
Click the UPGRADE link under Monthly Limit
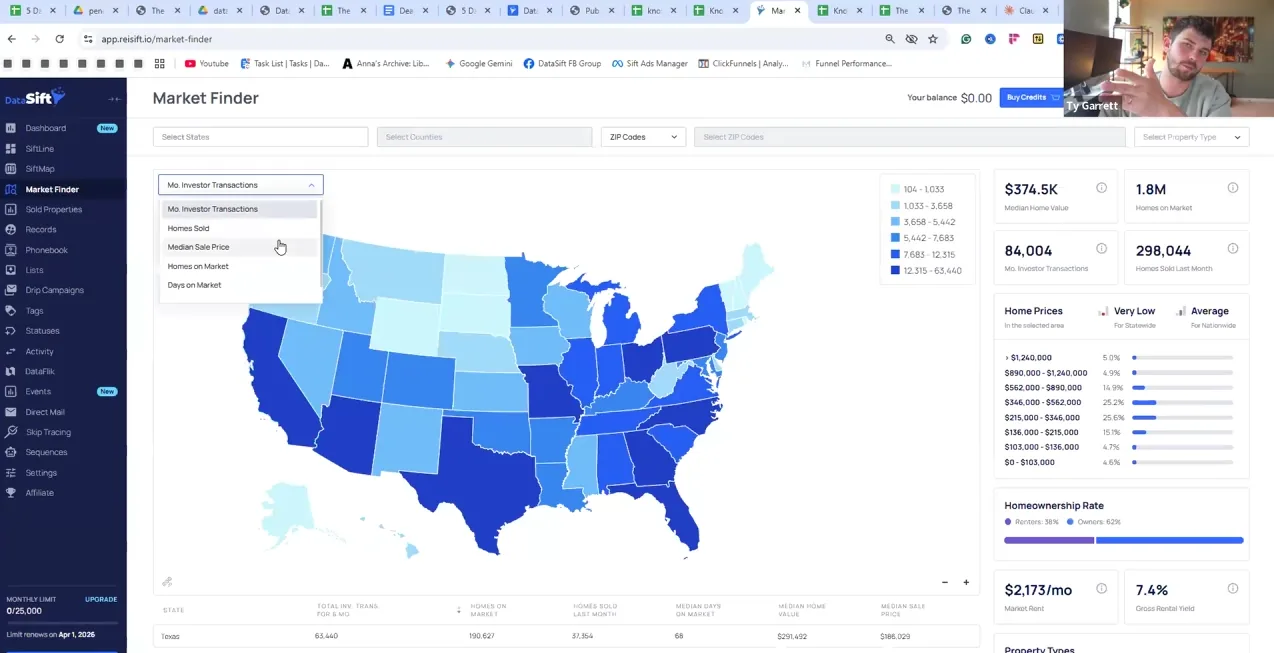(101, 599)
